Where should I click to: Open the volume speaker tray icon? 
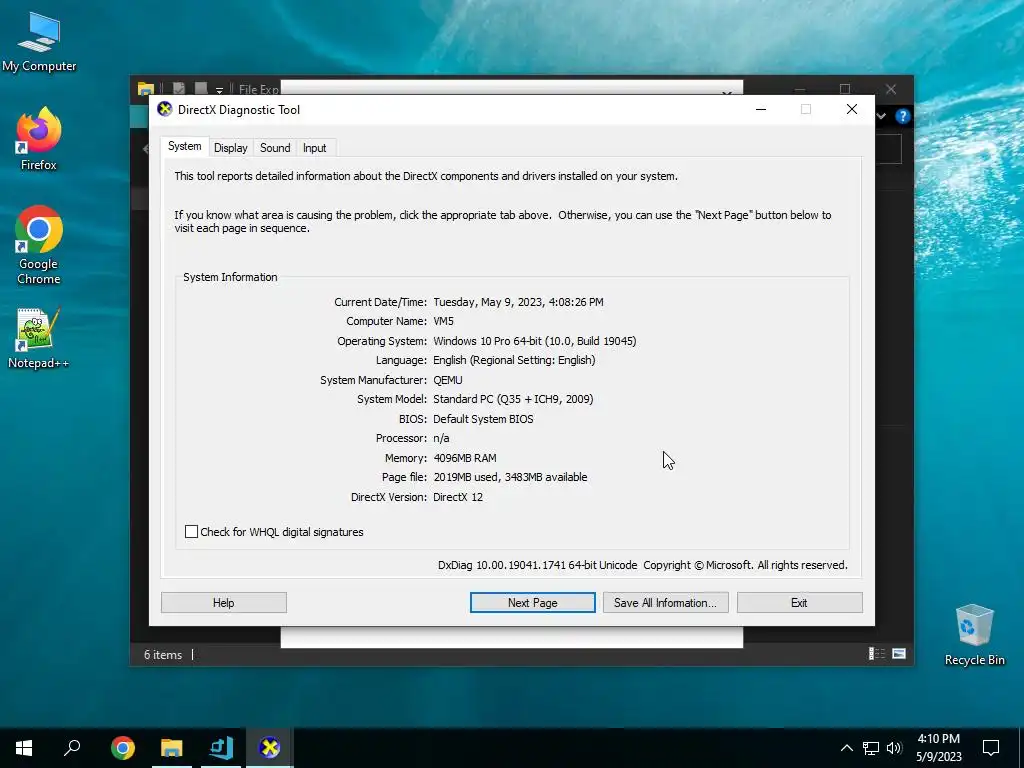(x=894, y=748)
